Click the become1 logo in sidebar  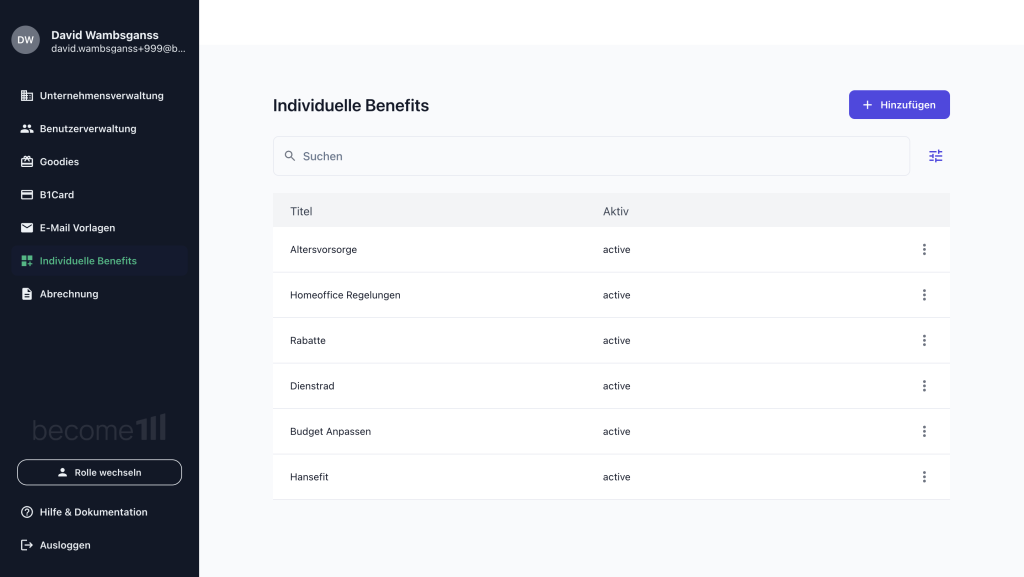click(99, 429)
